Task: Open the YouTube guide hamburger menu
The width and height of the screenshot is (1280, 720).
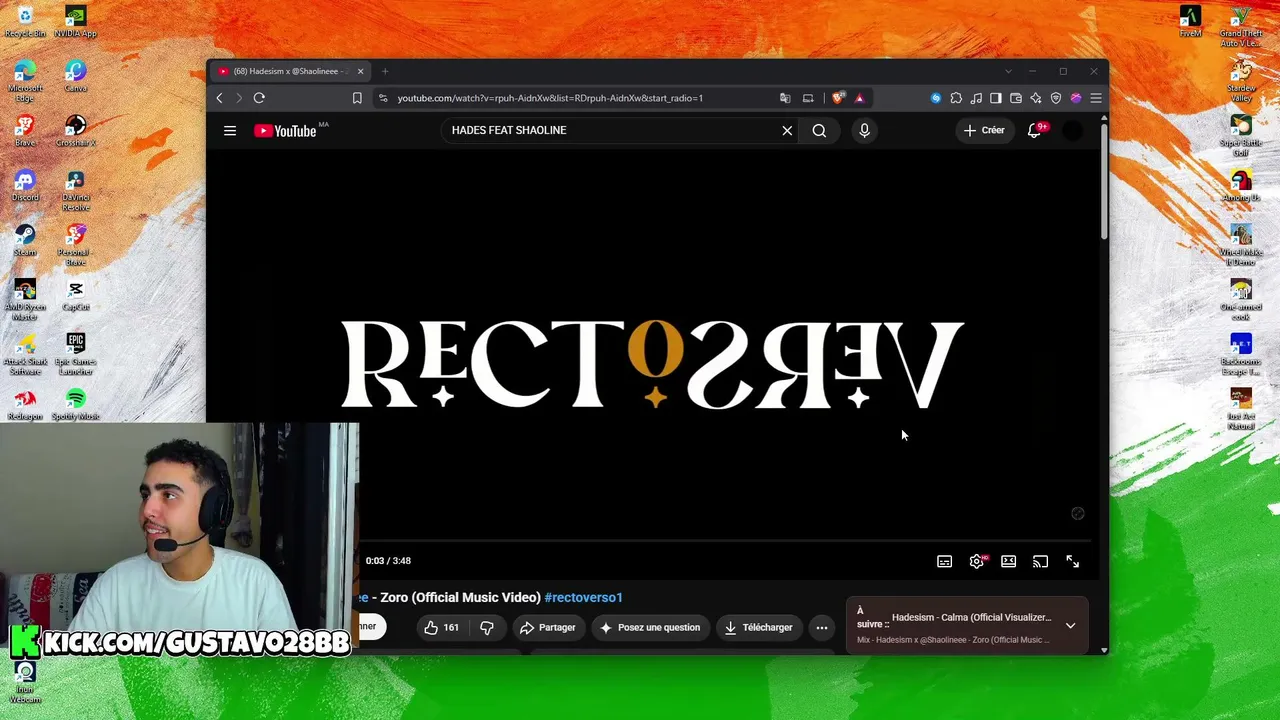Action: point(230,130)
